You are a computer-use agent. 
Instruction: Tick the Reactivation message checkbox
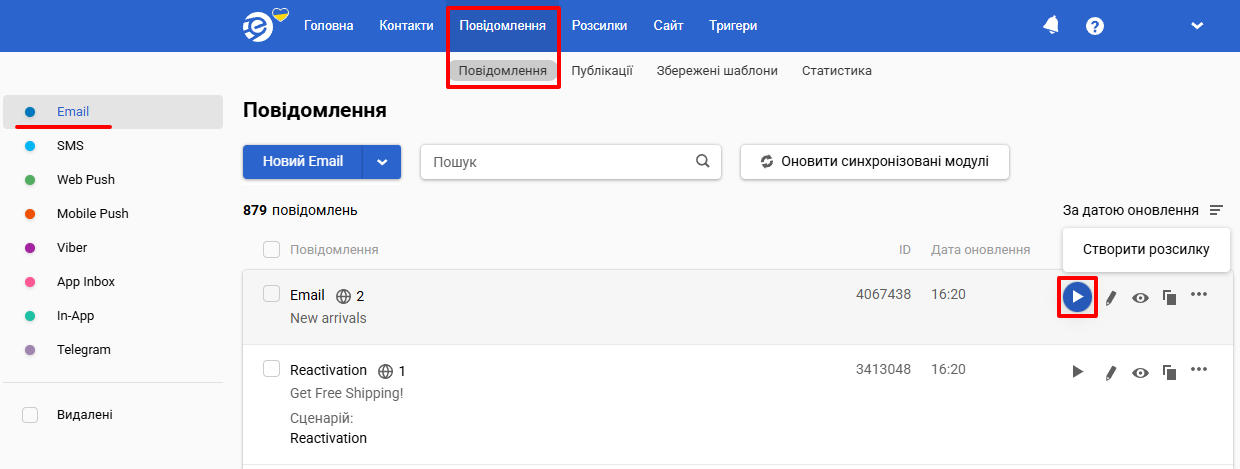tap(271, 368)
